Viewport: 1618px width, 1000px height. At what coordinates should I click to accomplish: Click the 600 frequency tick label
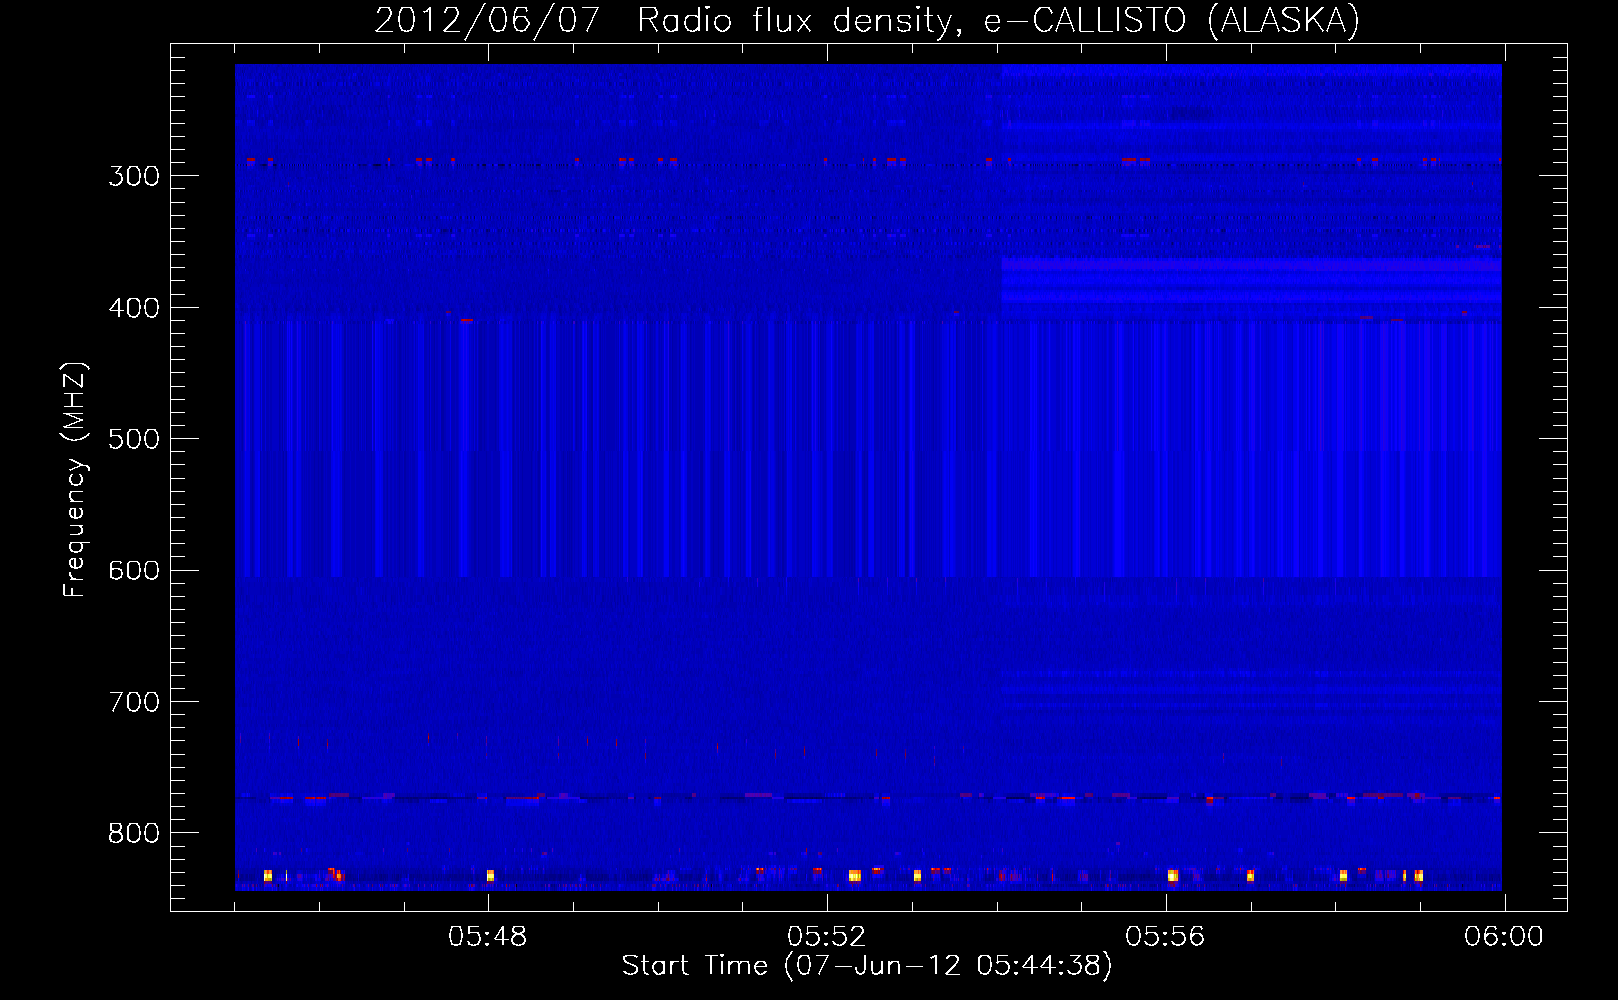click(x=134, y=571)
